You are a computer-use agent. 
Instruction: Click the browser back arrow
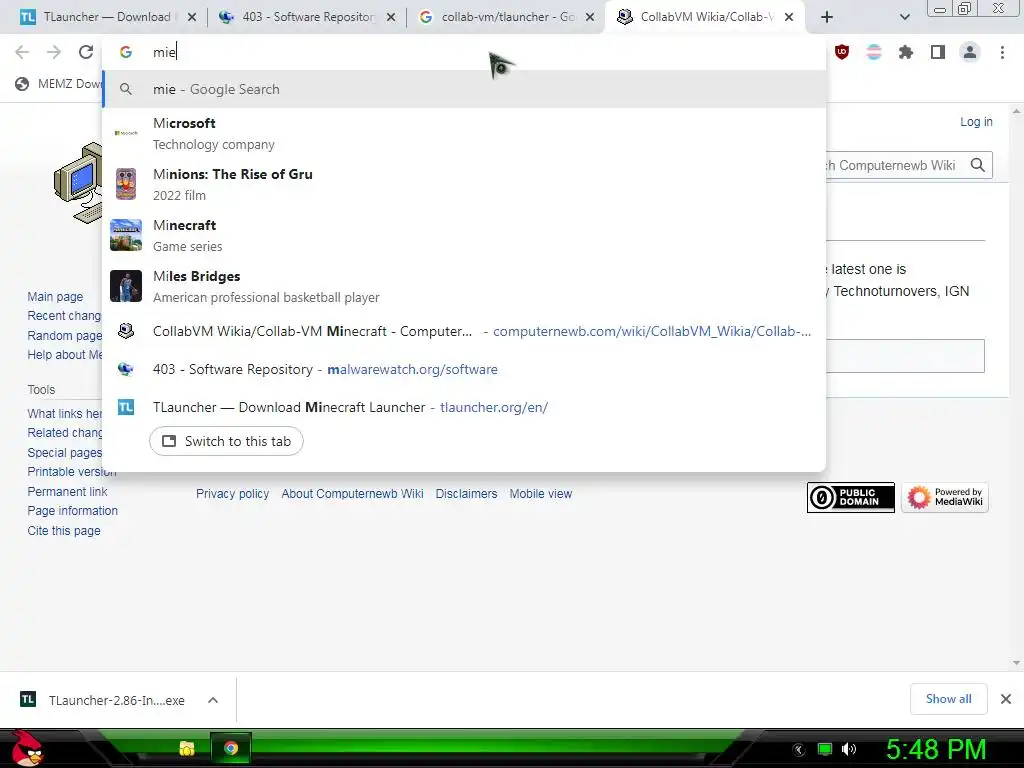(x=22, y=52)
